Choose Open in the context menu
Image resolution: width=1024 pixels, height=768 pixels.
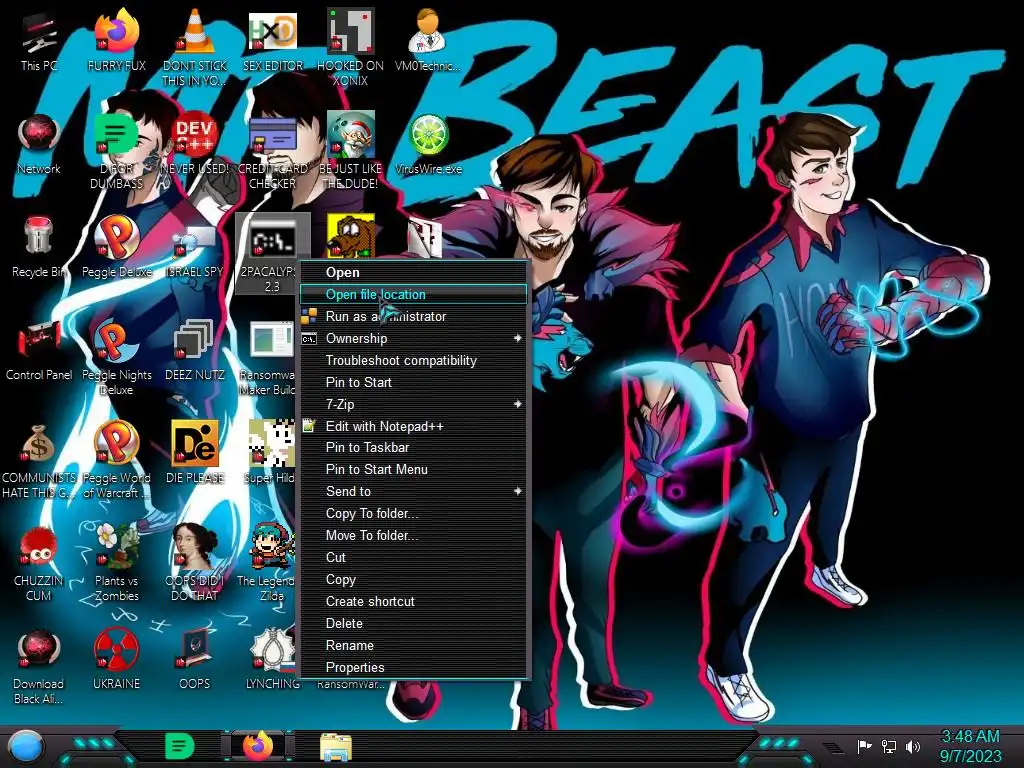(413, 272)
